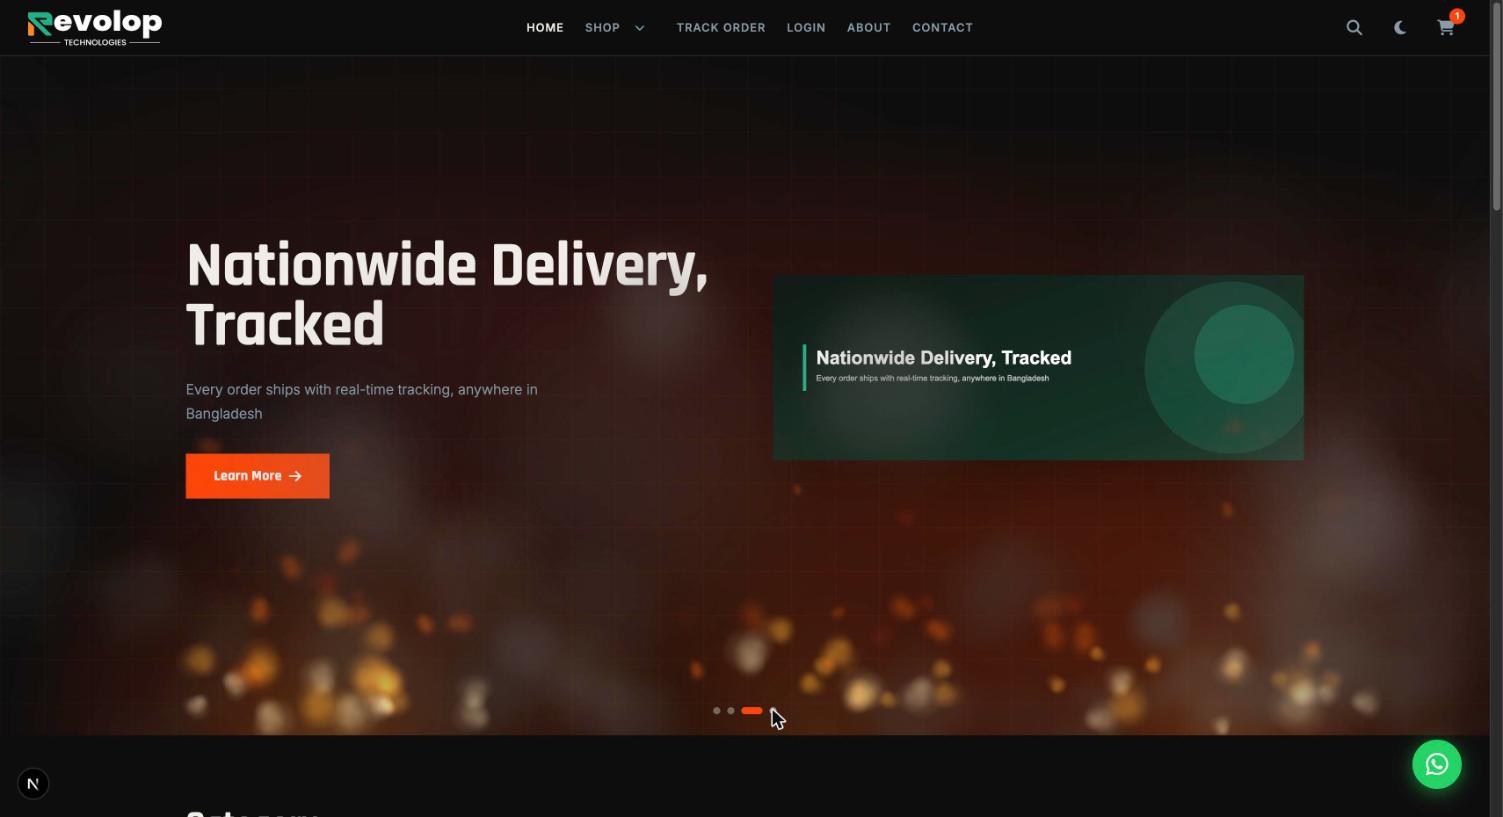Open the search magnifier icon
Screen dimensions: 1503x817
click(x=1354, y=28)
